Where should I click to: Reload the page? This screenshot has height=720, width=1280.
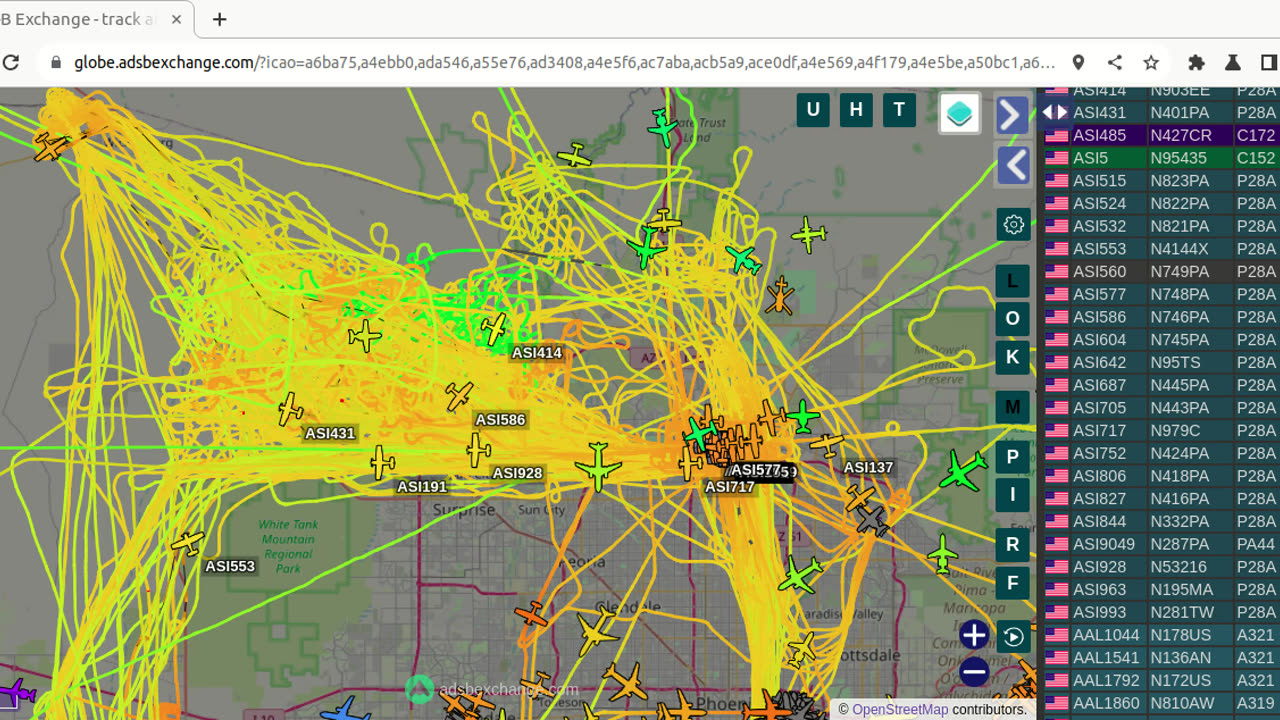pyautogui.click(x=11, y=62)
